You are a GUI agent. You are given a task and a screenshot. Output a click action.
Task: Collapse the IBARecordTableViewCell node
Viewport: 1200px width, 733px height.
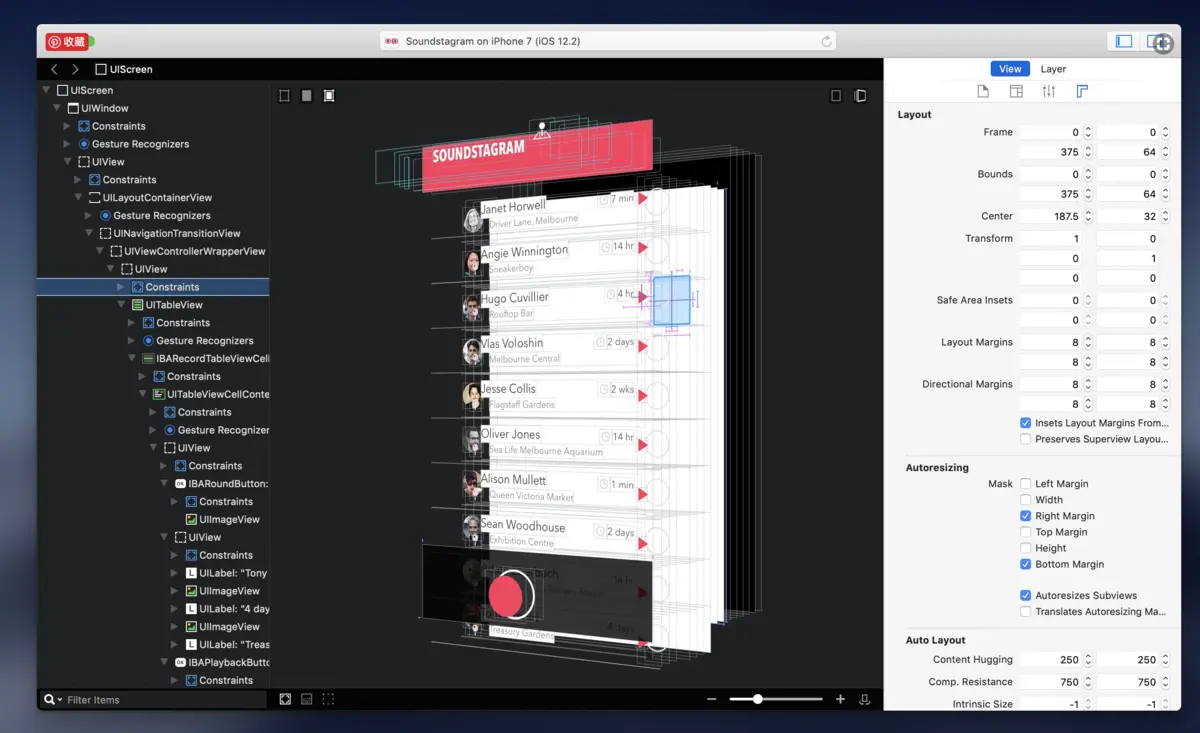[x=132, y=358]
